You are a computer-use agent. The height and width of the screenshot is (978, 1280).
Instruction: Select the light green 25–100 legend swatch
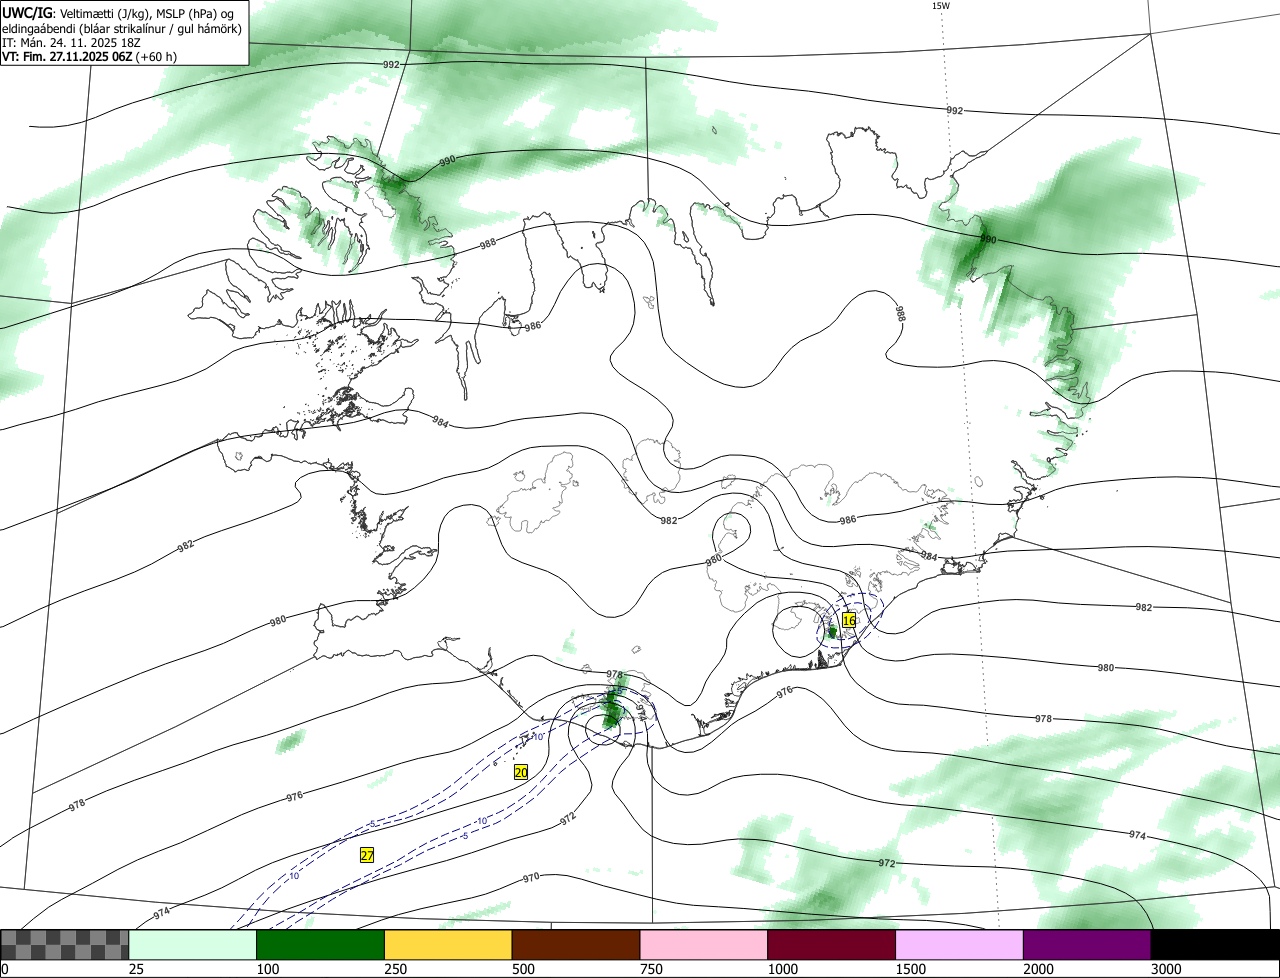pyautogui.click(x=193, y=945)
